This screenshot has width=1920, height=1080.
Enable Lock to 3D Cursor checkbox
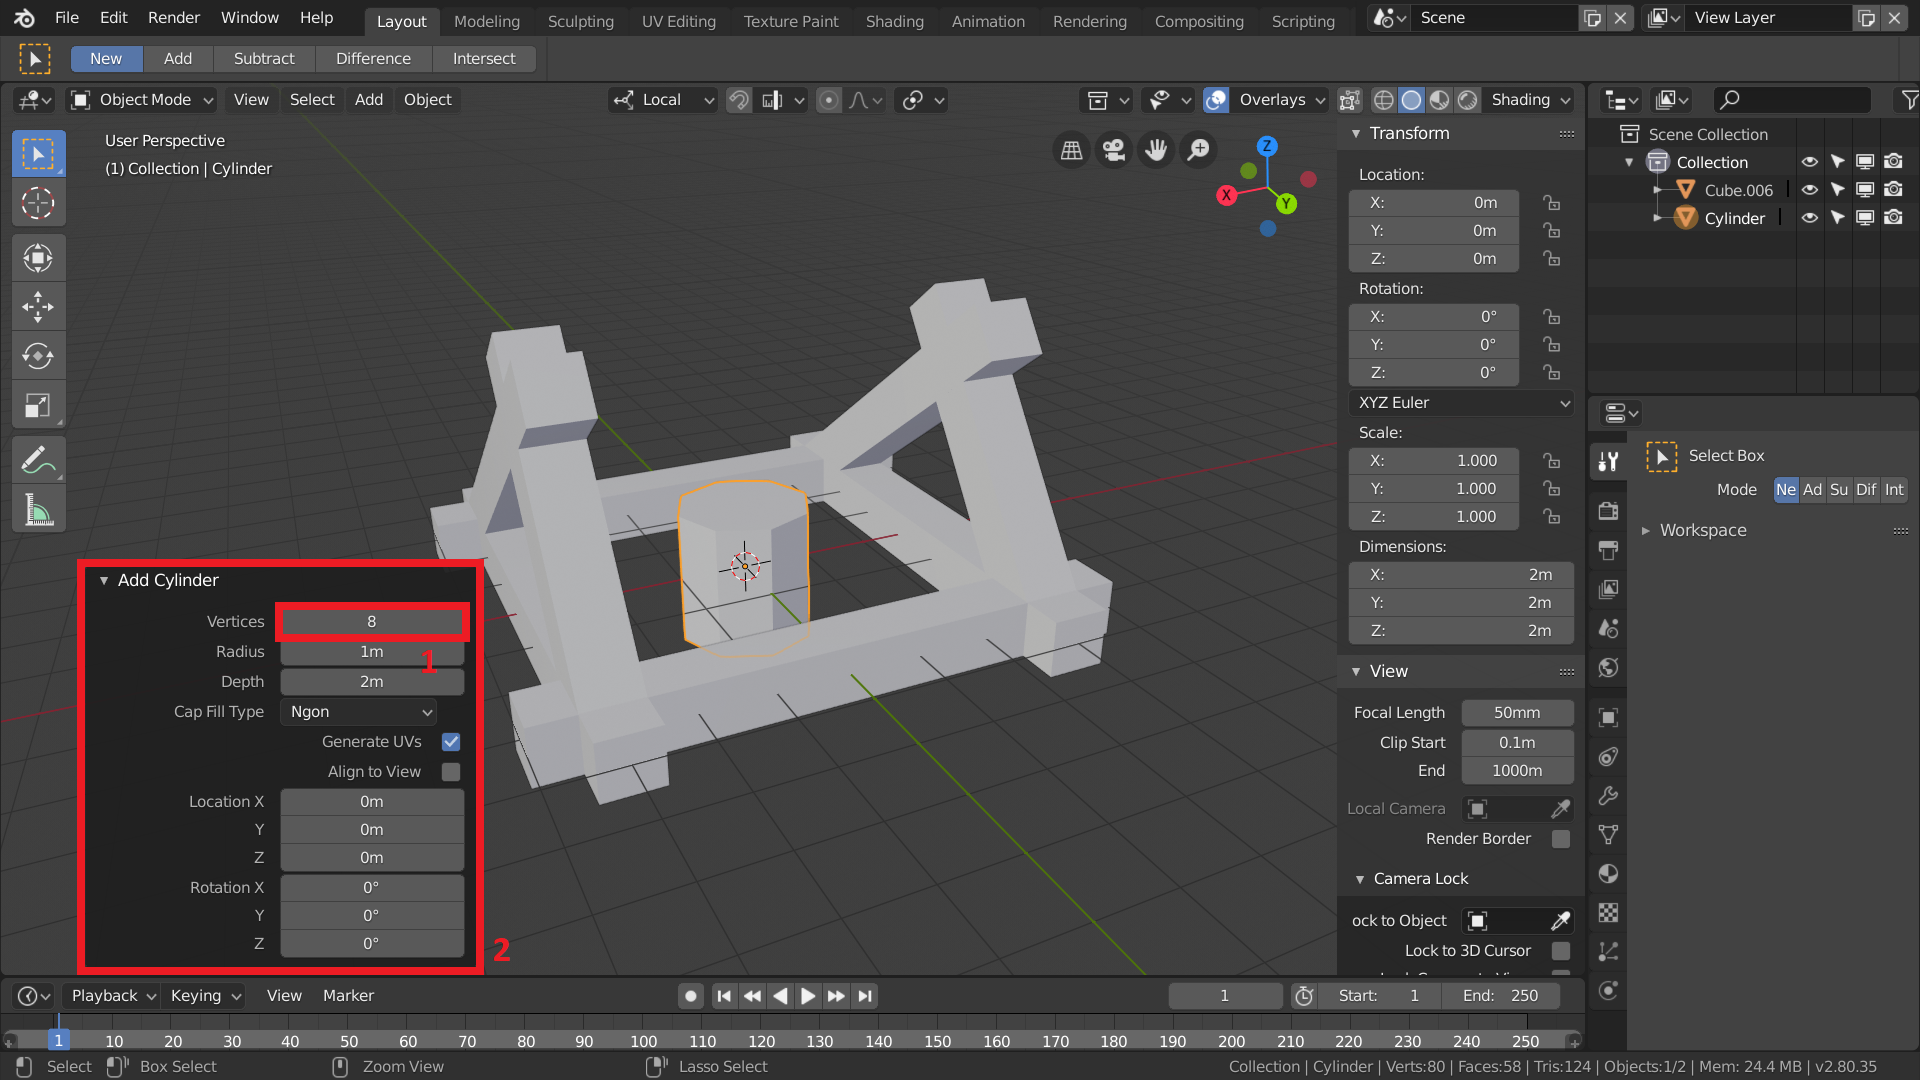[1560, 951]
